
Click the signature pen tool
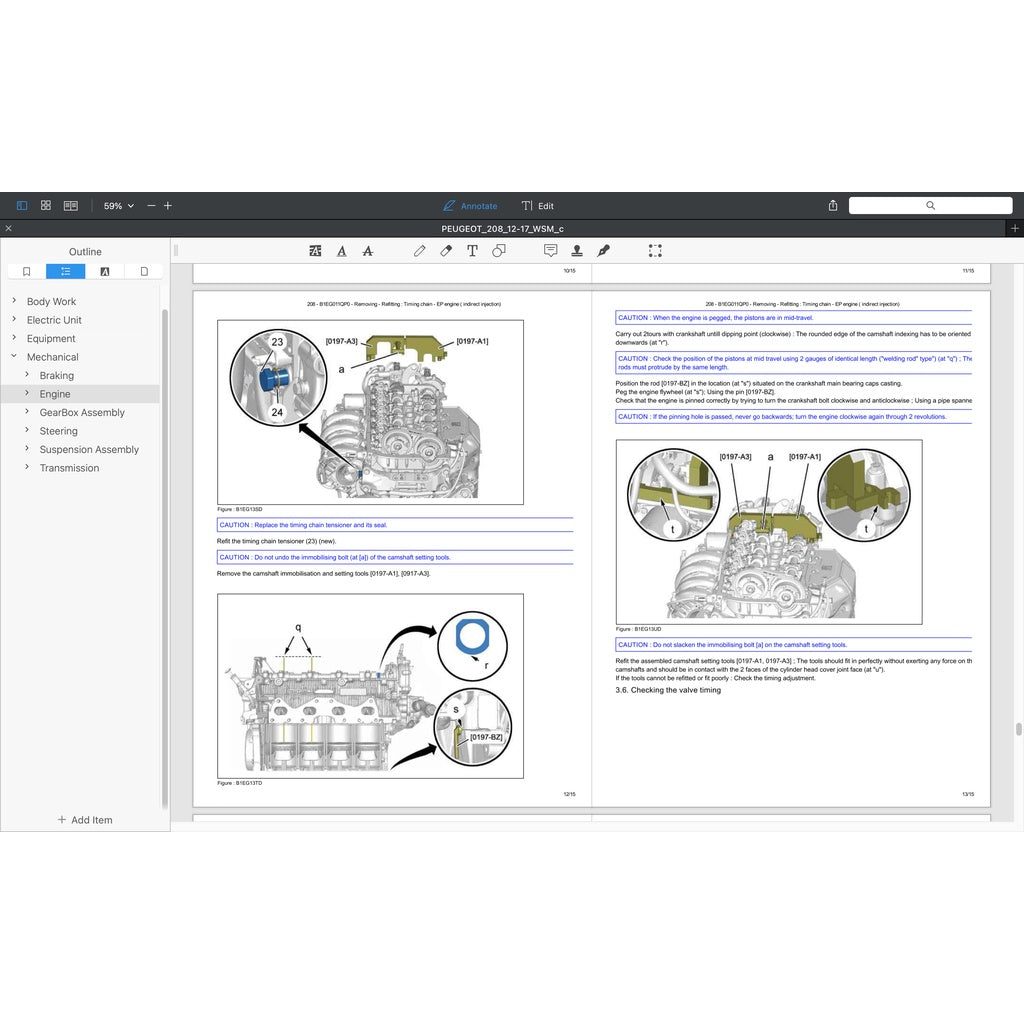(603, 251)
